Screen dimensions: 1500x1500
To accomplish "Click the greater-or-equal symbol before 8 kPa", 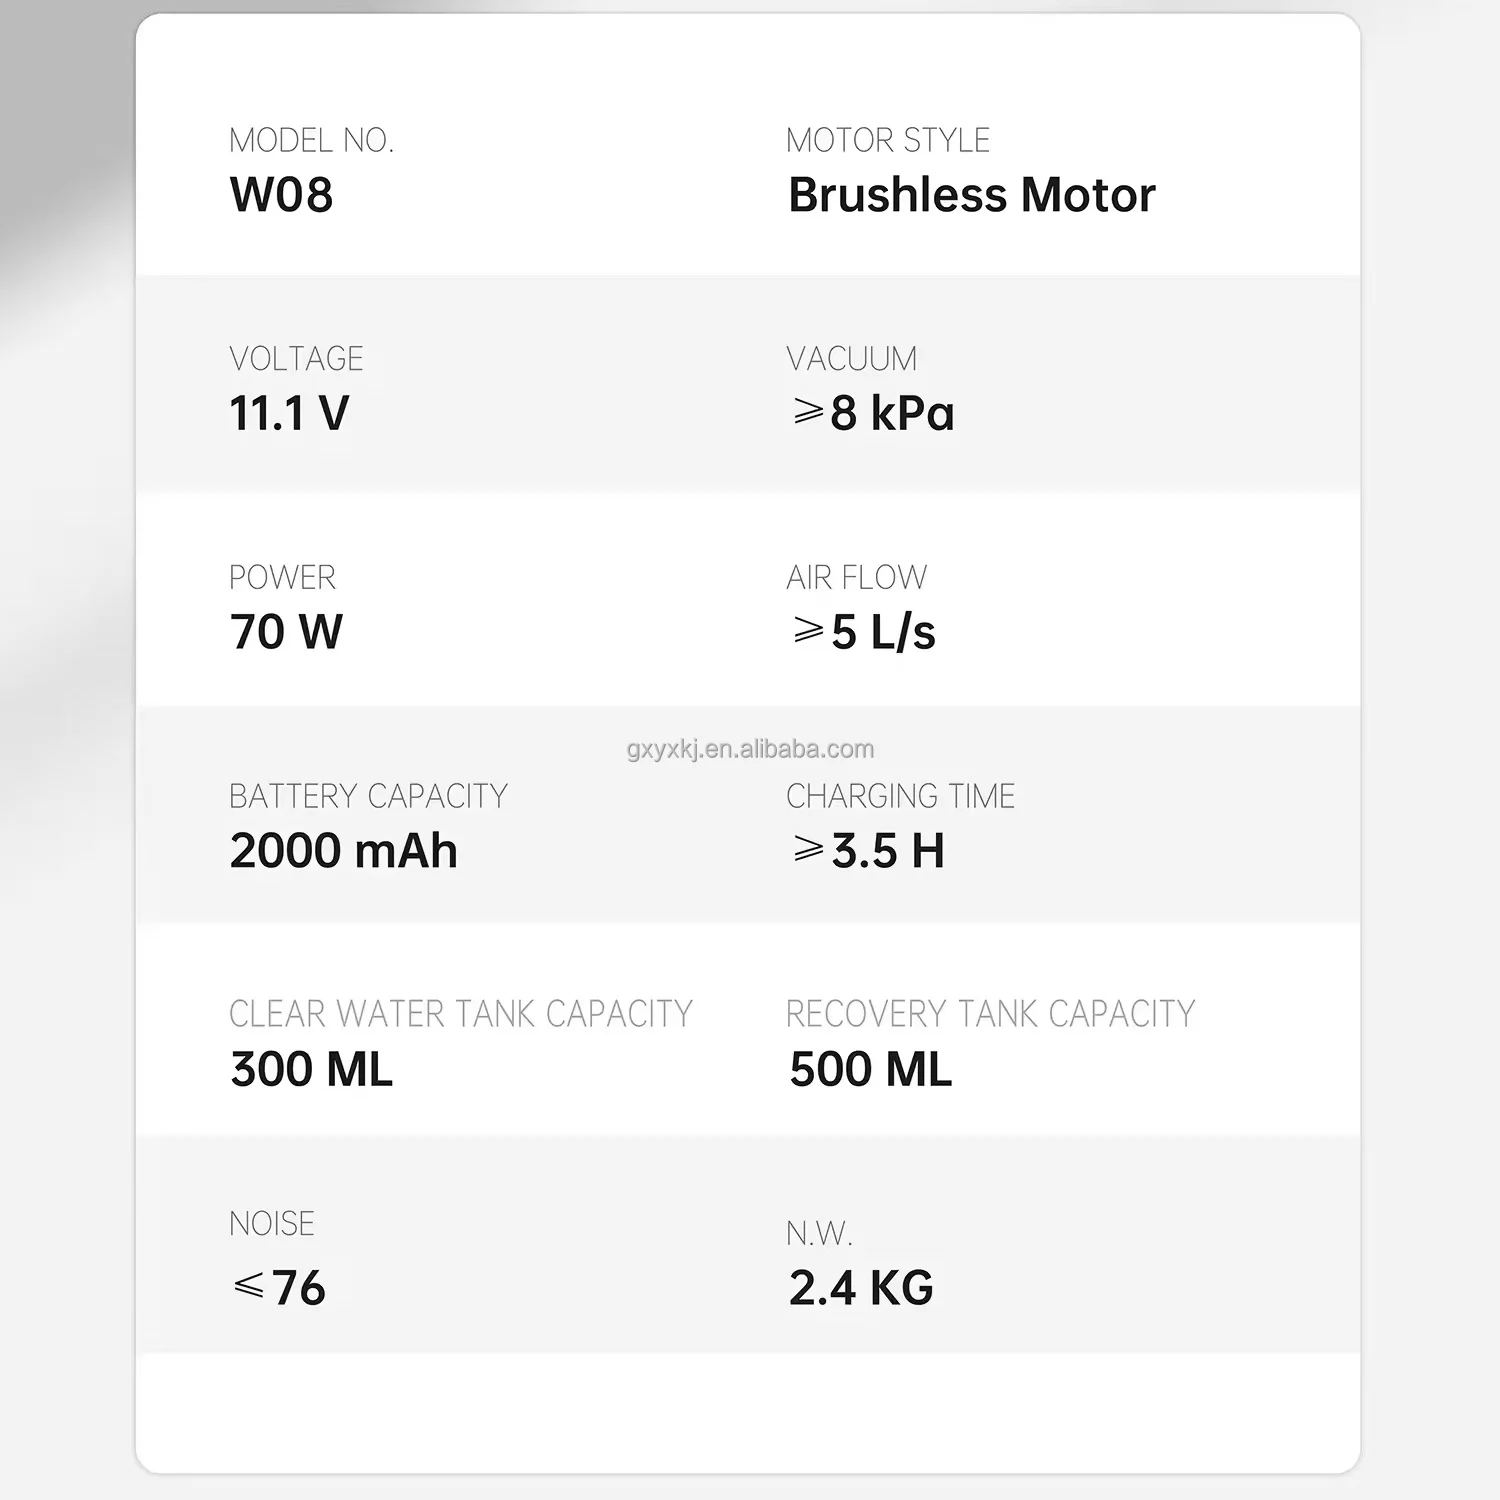I will (x=808, y=411).
